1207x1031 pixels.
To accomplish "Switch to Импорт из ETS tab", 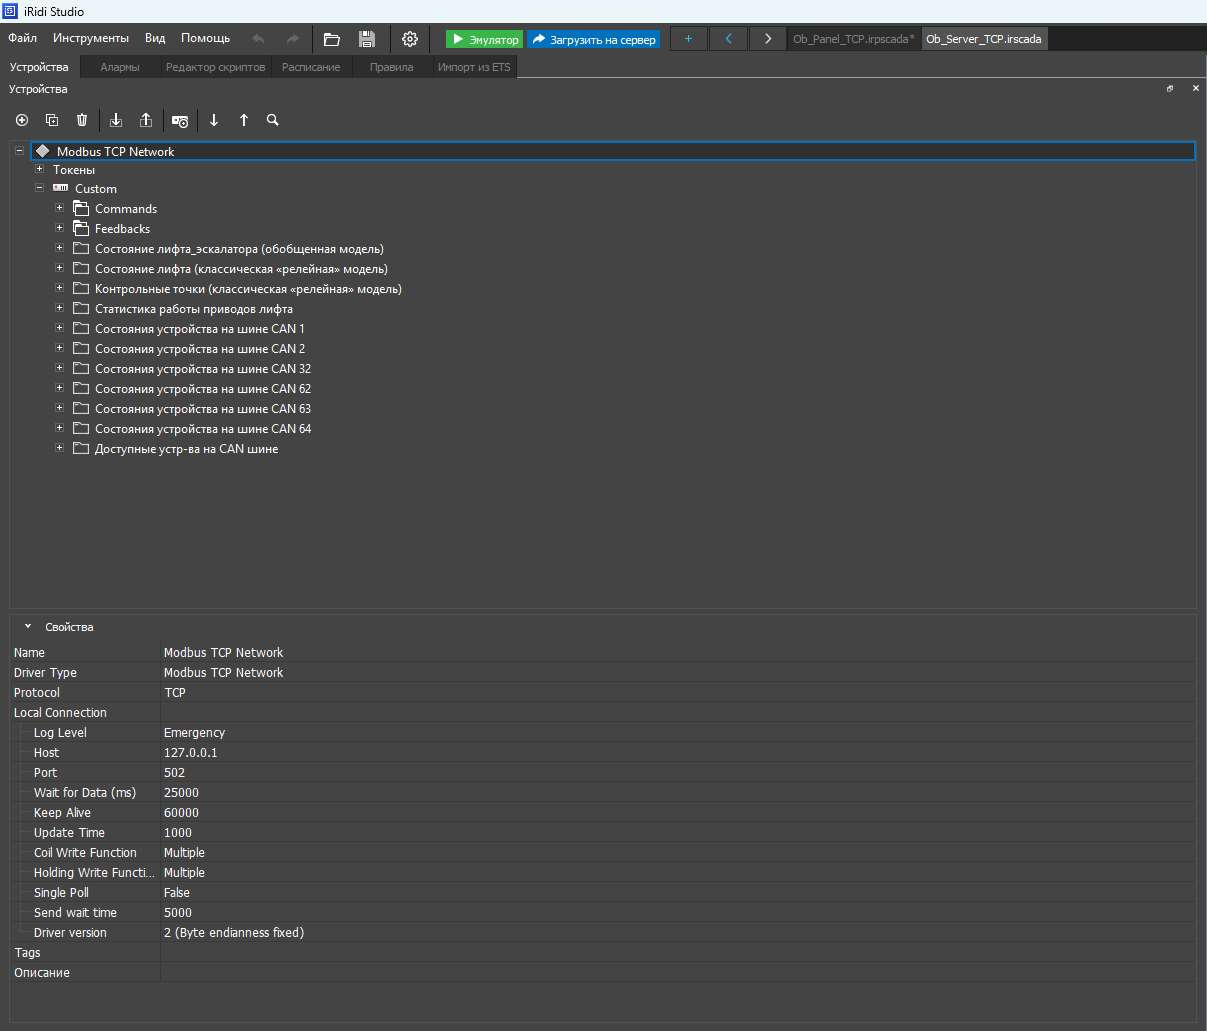I will click(x=474, y=67).
